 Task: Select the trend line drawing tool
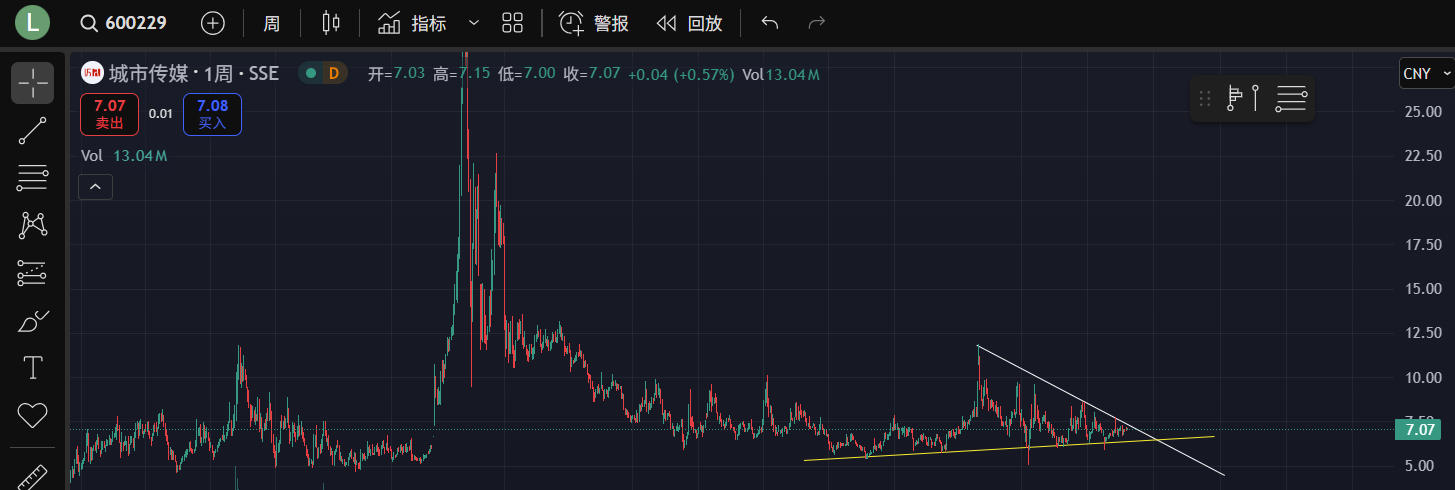tap(33, 131)
